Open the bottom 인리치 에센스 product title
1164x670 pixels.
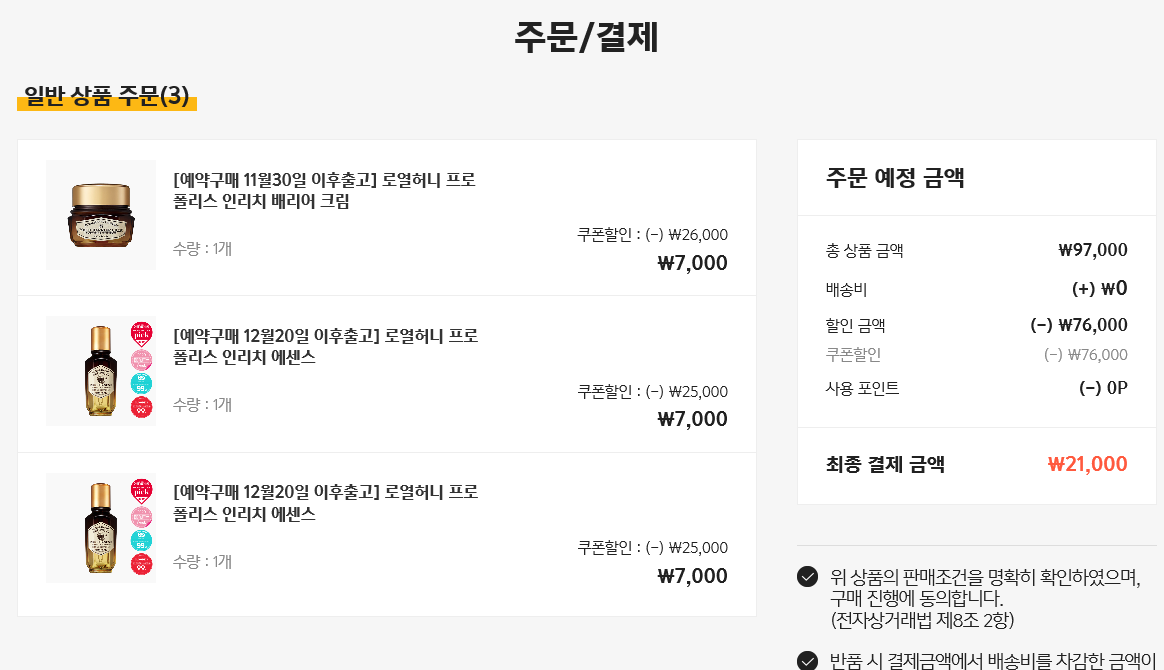click(325, 503)
